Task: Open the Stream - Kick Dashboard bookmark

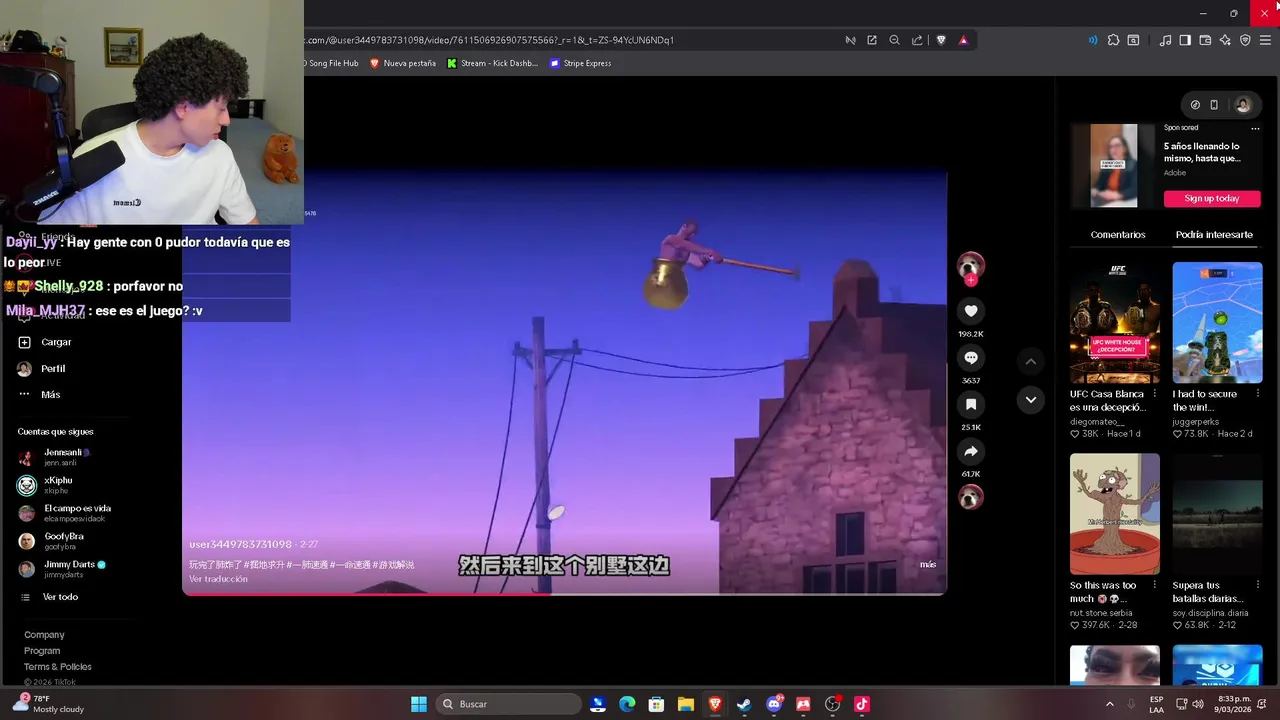Action: point(492,63)
